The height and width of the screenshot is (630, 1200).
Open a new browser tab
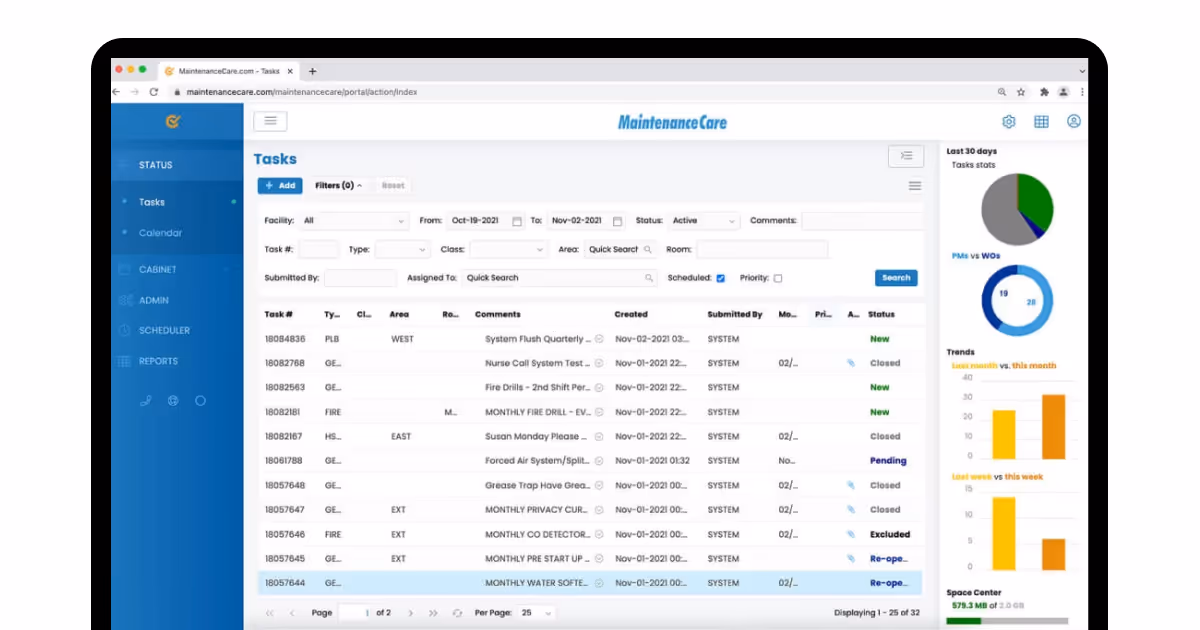point(312,72)
